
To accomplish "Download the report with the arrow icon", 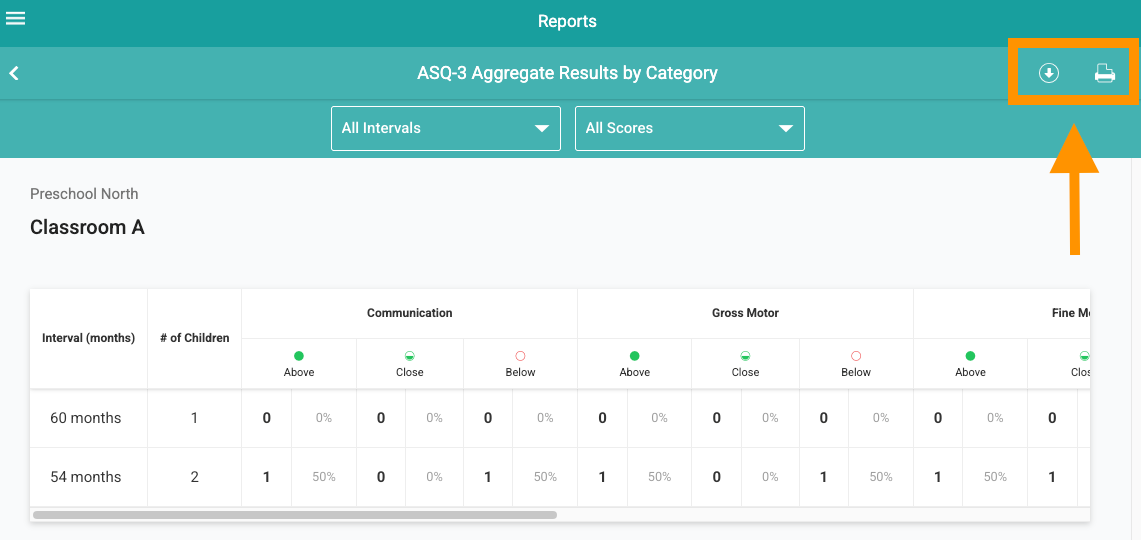I will tap(1049, 73).
